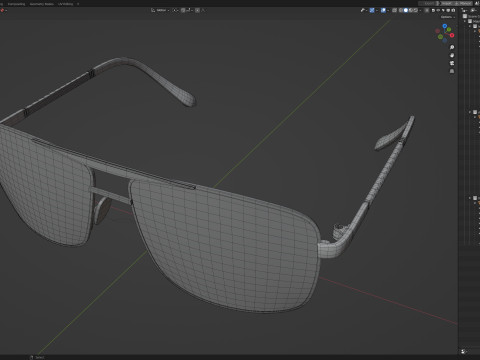Click the dim blue negative Z gizmo circle
This screenshot has height=360, width=480.
click(x=445, y=40)
